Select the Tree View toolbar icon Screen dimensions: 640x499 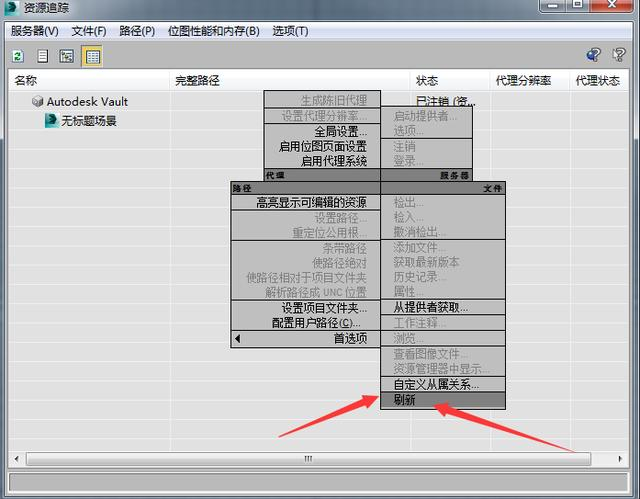point(67,56)
